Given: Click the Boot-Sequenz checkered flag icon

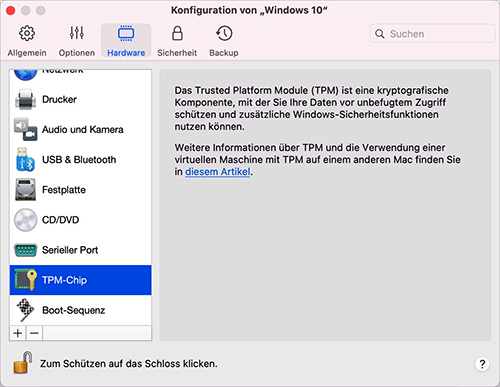Looking at the screenshot, I should coord(26,310).
